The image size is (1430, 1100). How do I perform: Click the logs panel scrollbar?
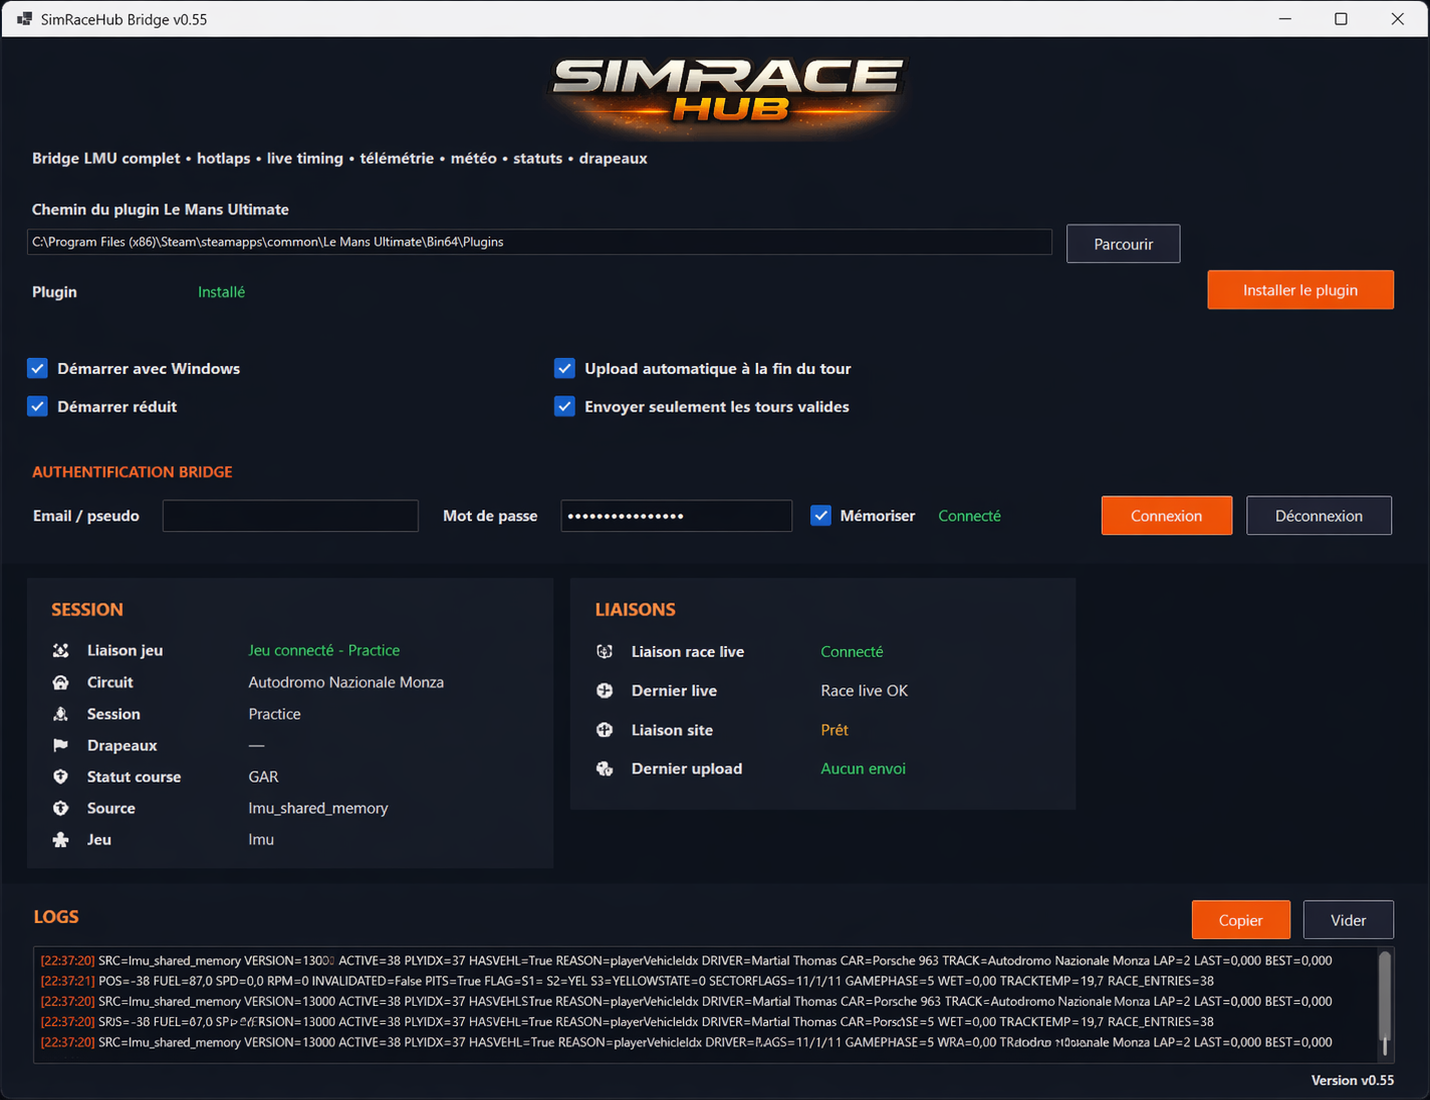[x=1385, y=1004]
